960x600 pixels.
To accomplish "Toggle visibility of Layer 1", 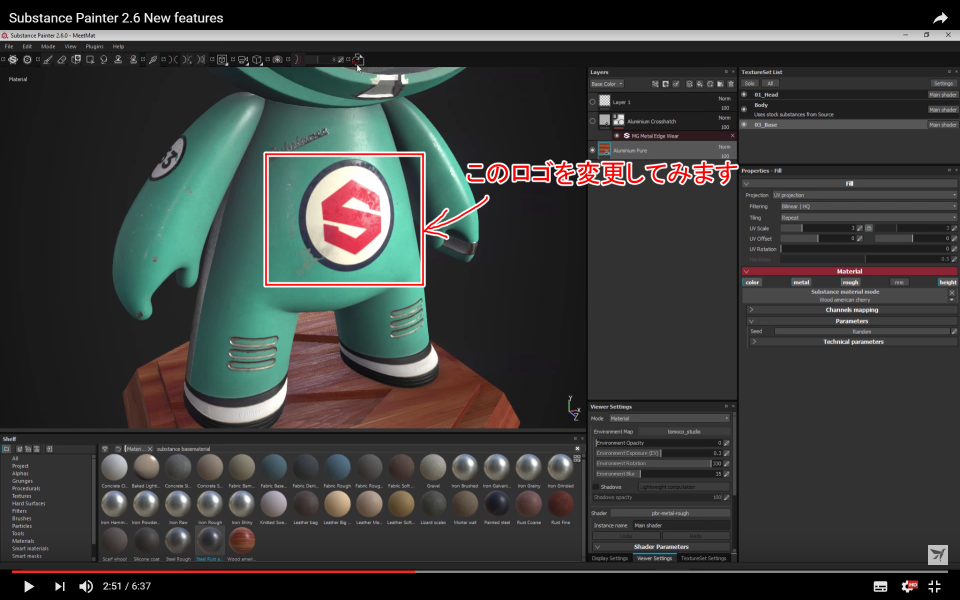I will pyautogui.click(x=592, y=102).
